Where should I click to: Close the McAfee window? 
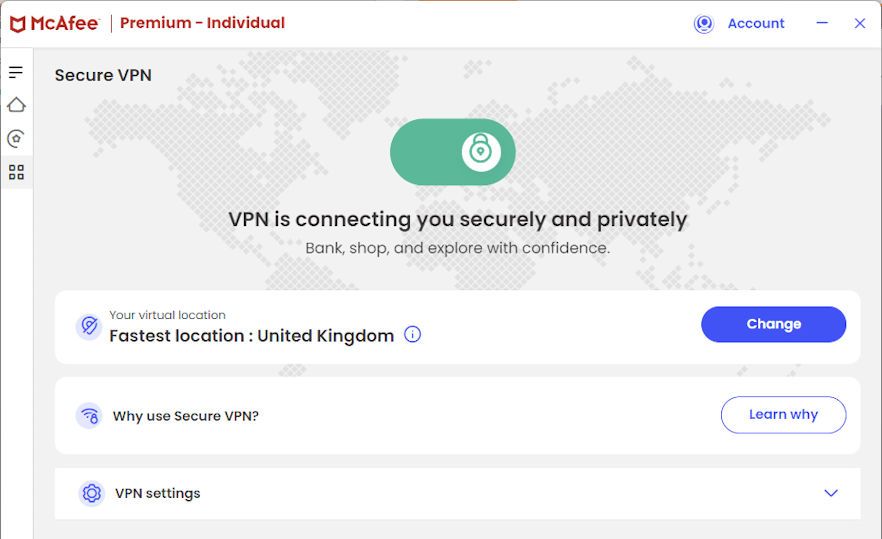[x=859, y=24]
